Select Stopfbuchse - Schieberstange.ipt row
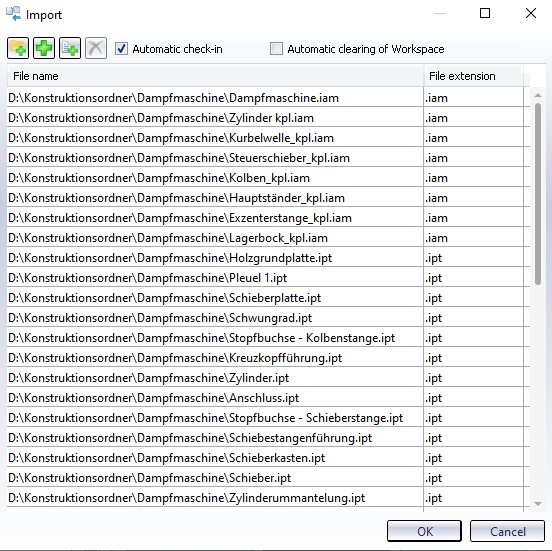 pos(268,418)
